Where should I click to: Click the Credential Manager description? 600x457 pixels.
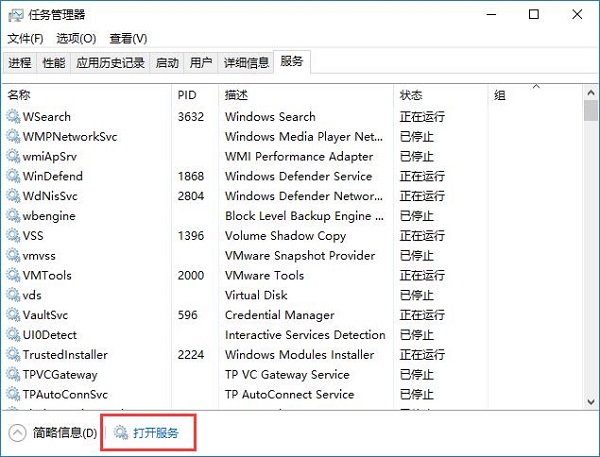280,315
